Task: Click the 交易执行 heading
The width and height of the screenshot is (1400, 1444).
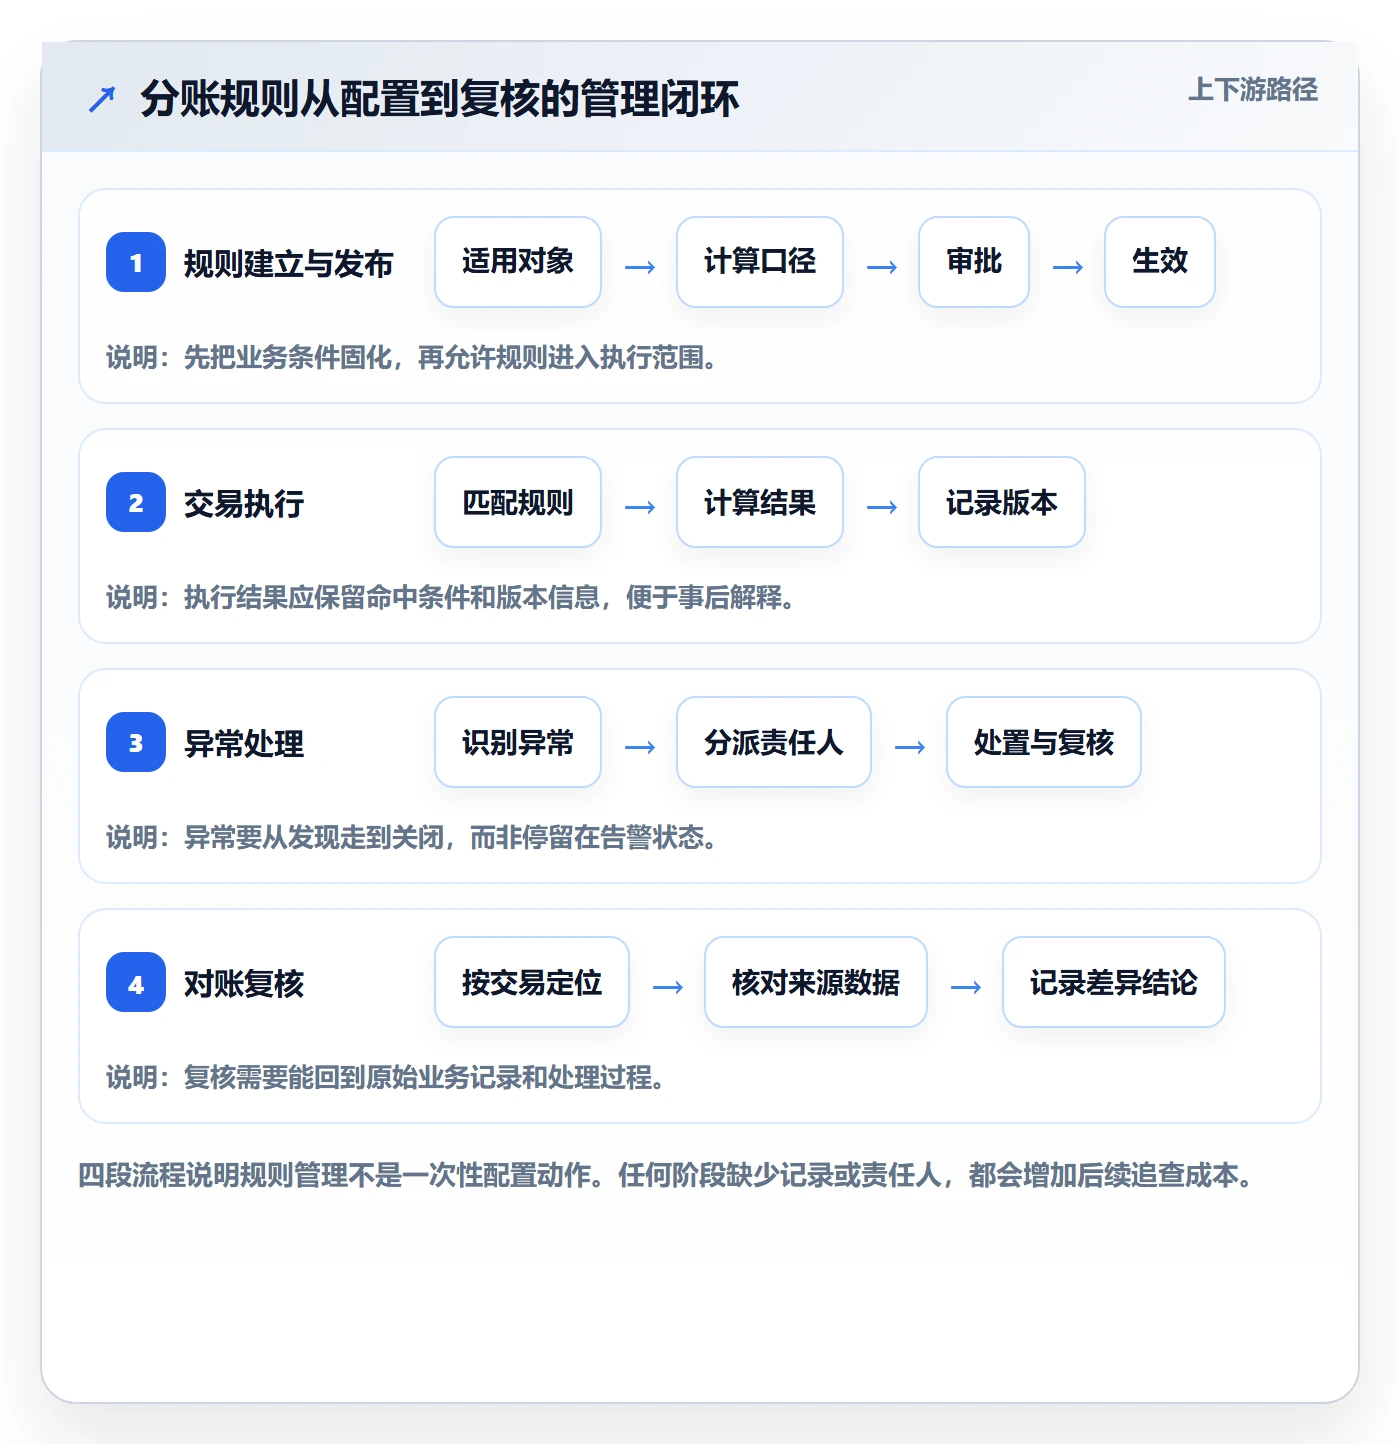Action: (x=244, y=503)
